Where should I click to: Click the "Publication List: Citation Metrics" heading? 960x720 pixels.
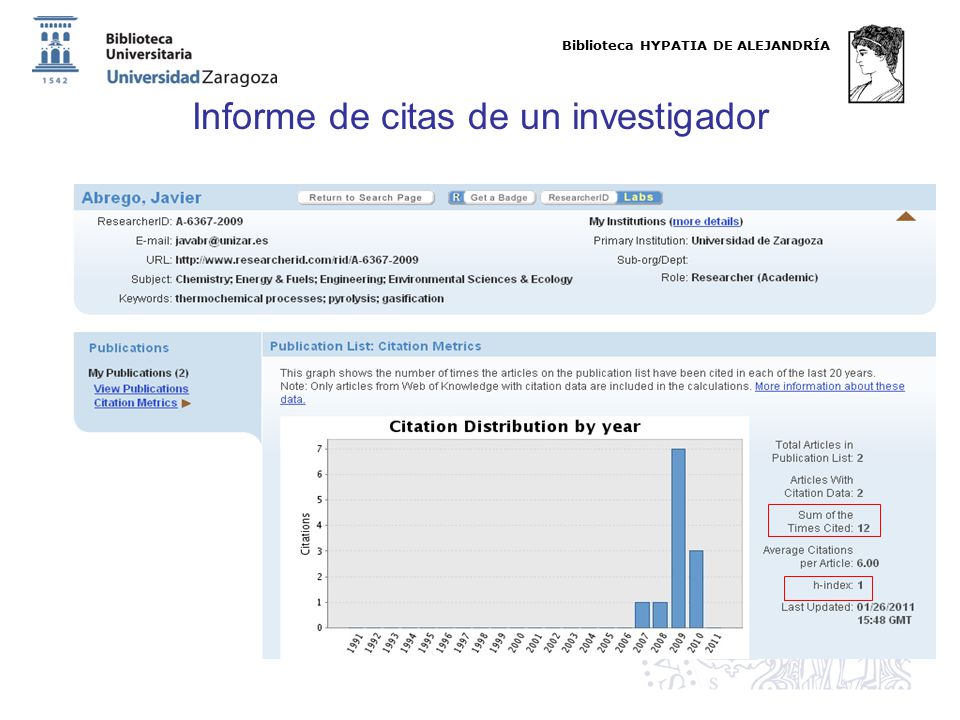click(375, 346)
